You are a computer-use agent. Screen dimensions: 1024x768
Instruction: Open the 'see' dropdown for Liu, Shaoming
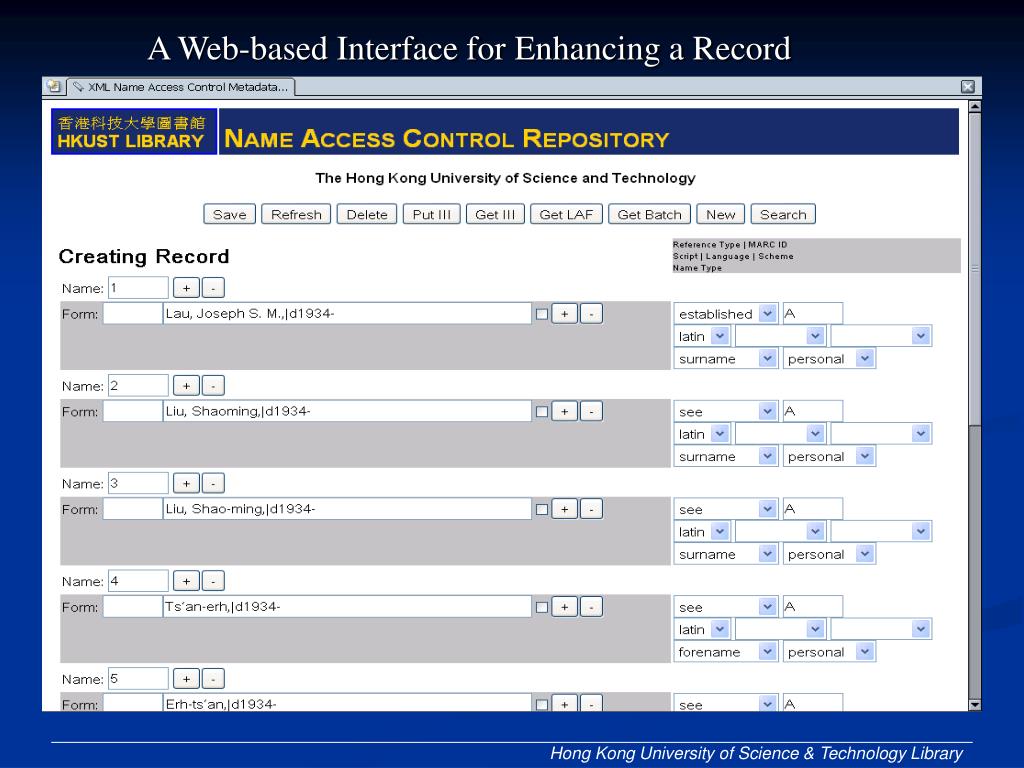726,412
